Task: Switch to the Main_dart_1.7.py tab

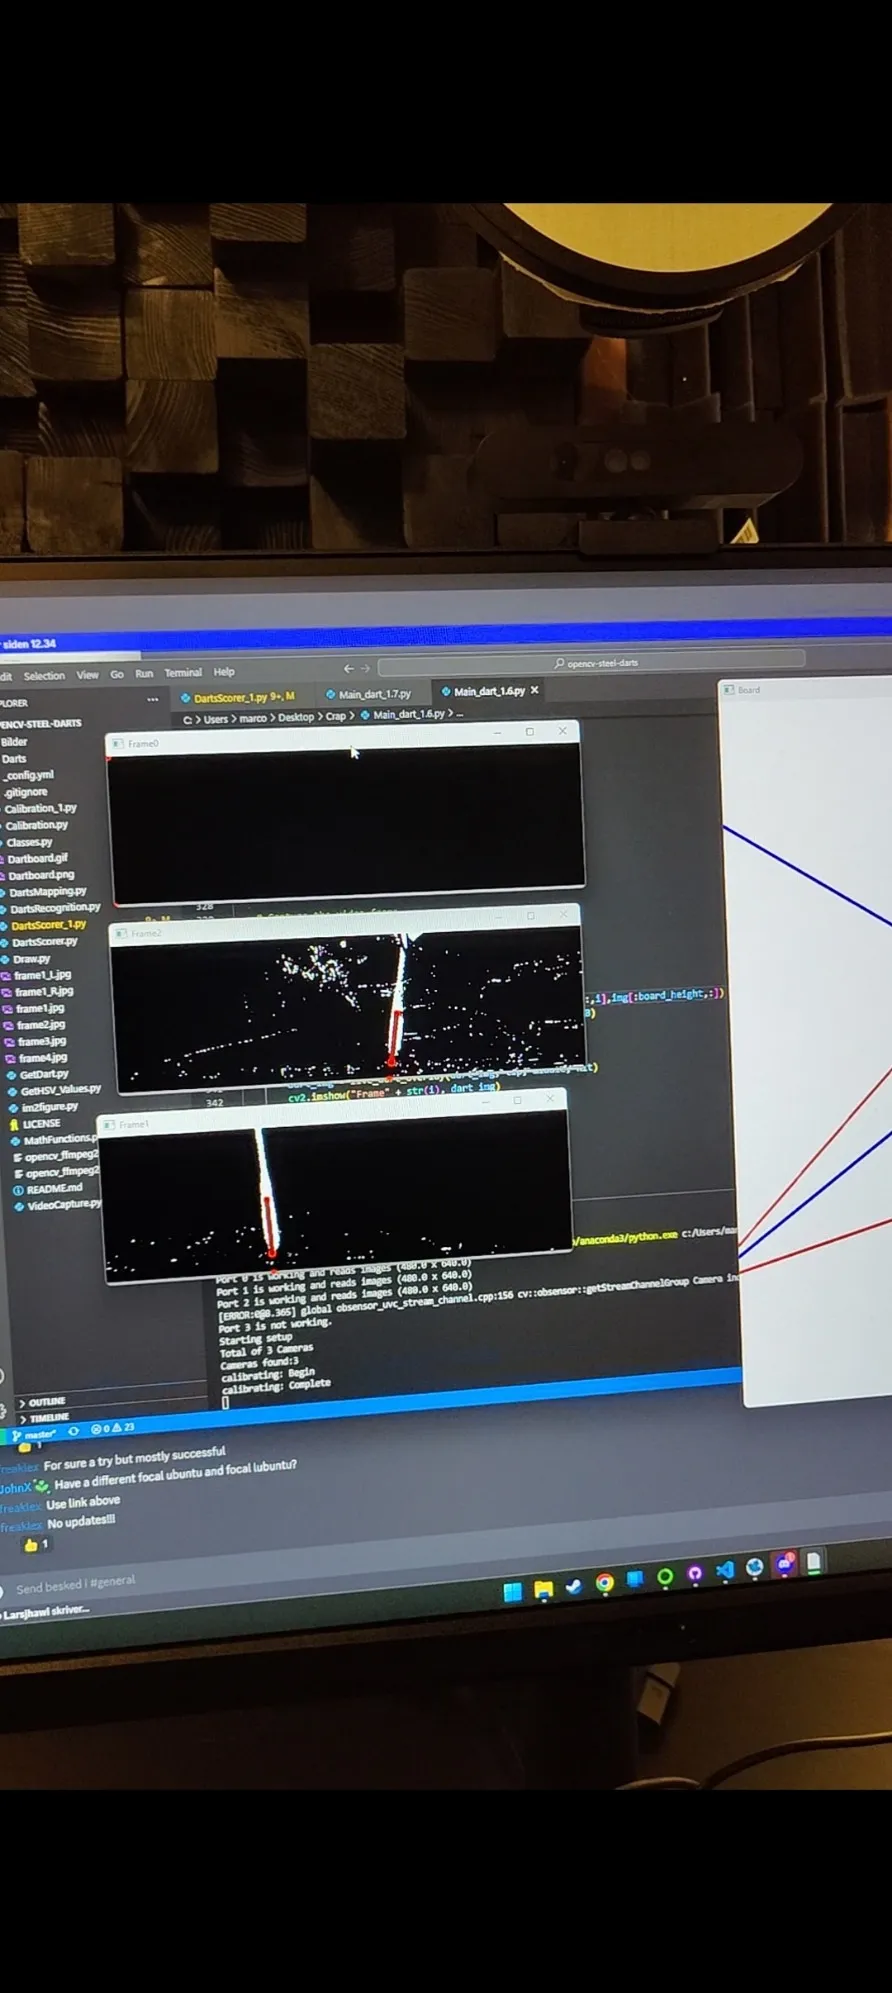Action: [369, 694]
